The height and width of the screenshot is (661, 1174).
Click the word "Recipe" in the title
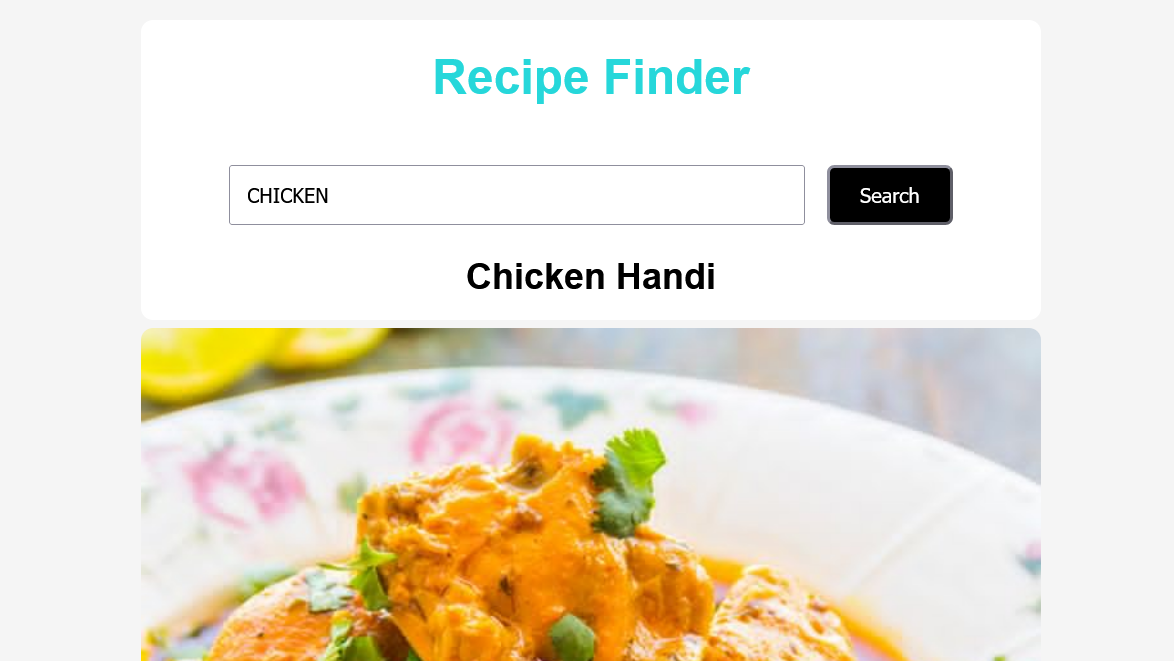(x=511, y=77)
